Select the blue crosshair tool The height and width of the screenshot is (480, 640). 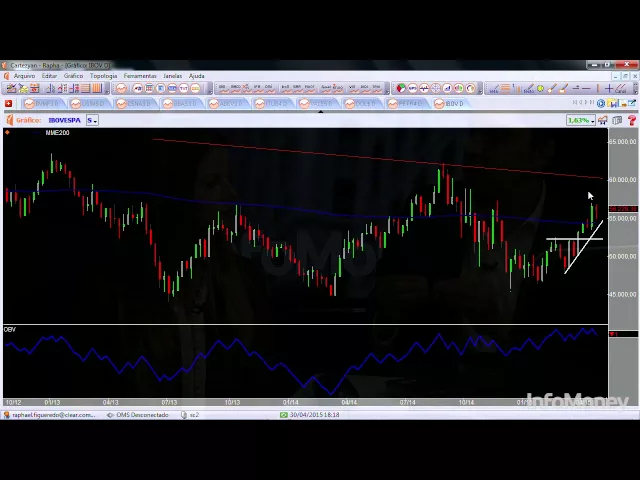(609, 88)
